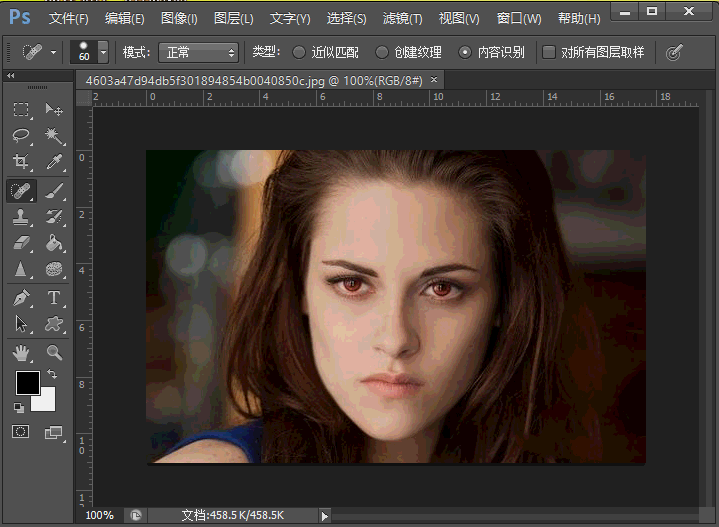Open the brush size 60 picker dropdown
Viewport: 719px width, 527px height.
(x=104, y=52)
